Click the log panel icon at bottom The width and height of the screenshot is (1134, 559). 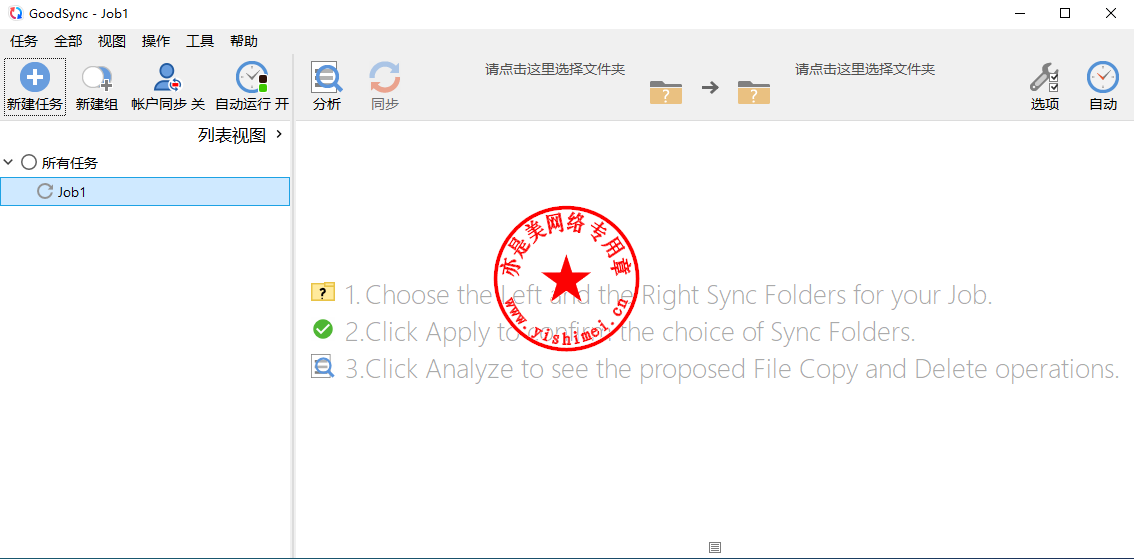[x=715, y=547]
